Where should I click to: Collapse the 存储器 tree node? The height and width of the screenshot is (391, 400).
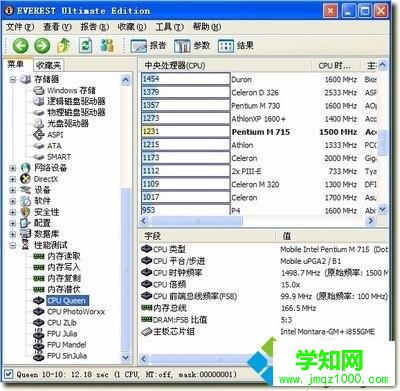pyautogui.click(x=13, y=80)
